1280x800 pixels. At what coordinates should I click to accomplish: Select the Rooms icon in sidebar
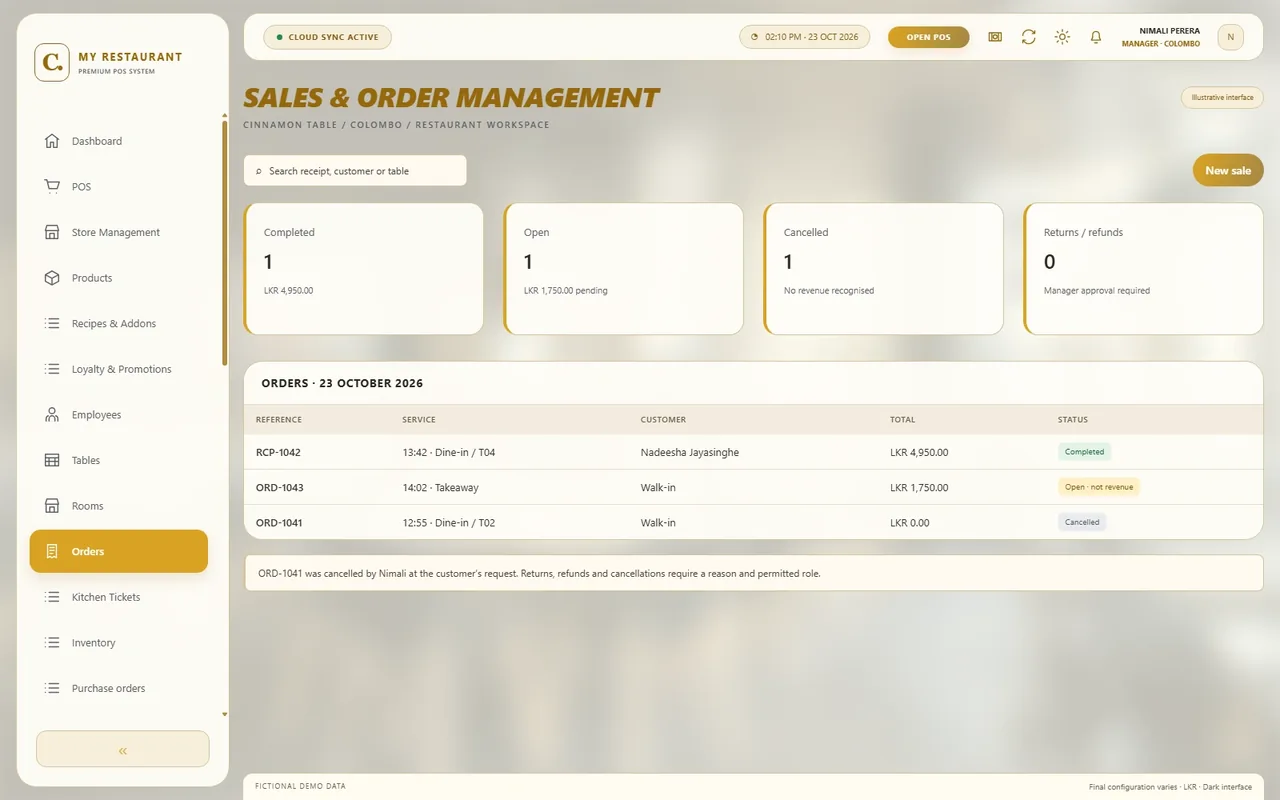click(52, 506)
